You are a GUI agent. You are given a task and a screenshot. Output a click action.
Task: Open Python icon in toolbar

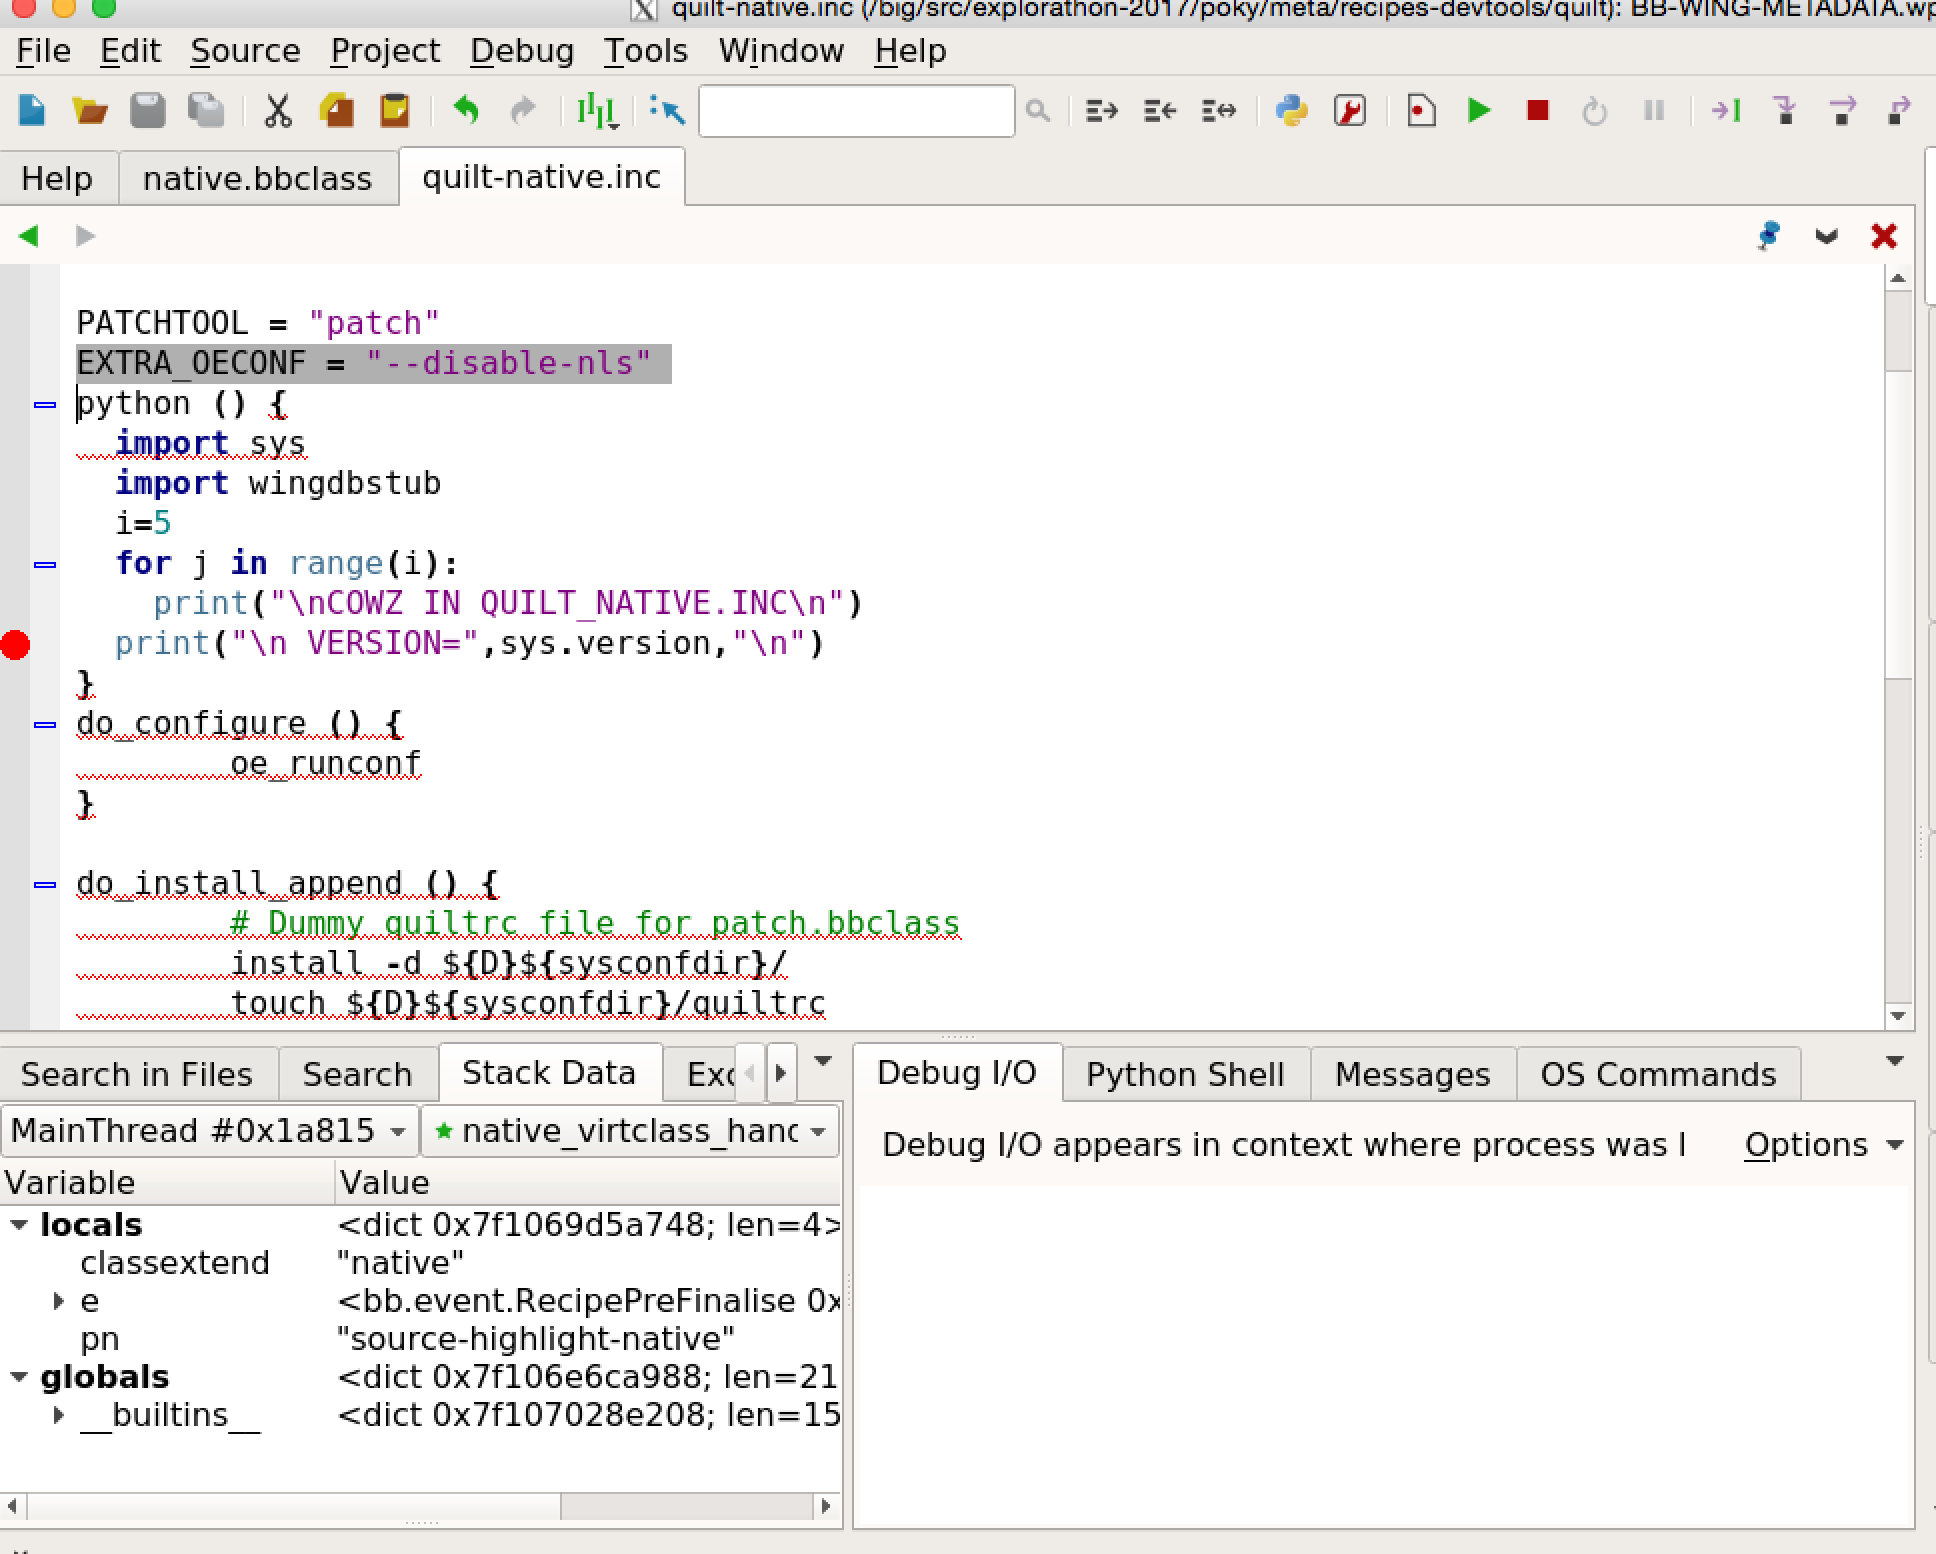1292,110
